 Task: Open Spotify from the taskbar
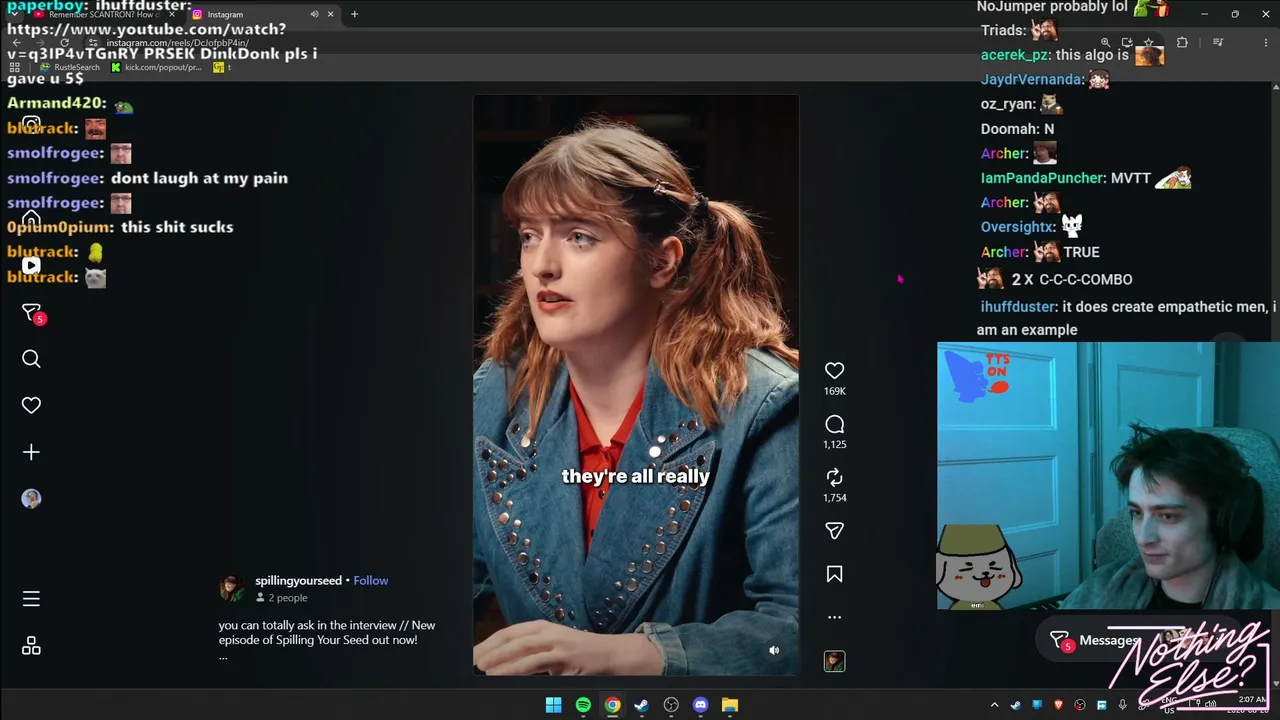click(x=583, y=705)
